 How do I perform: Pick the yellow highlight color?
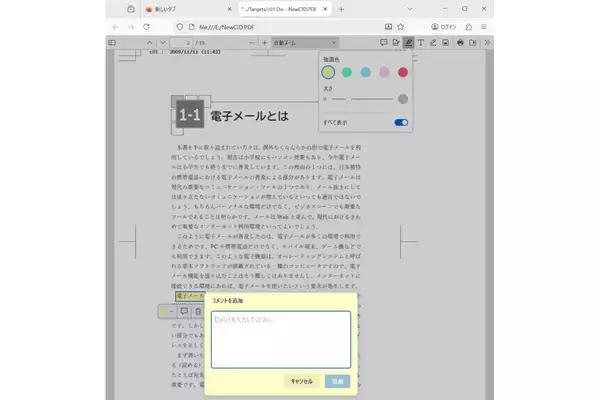[x=328, y=72]
